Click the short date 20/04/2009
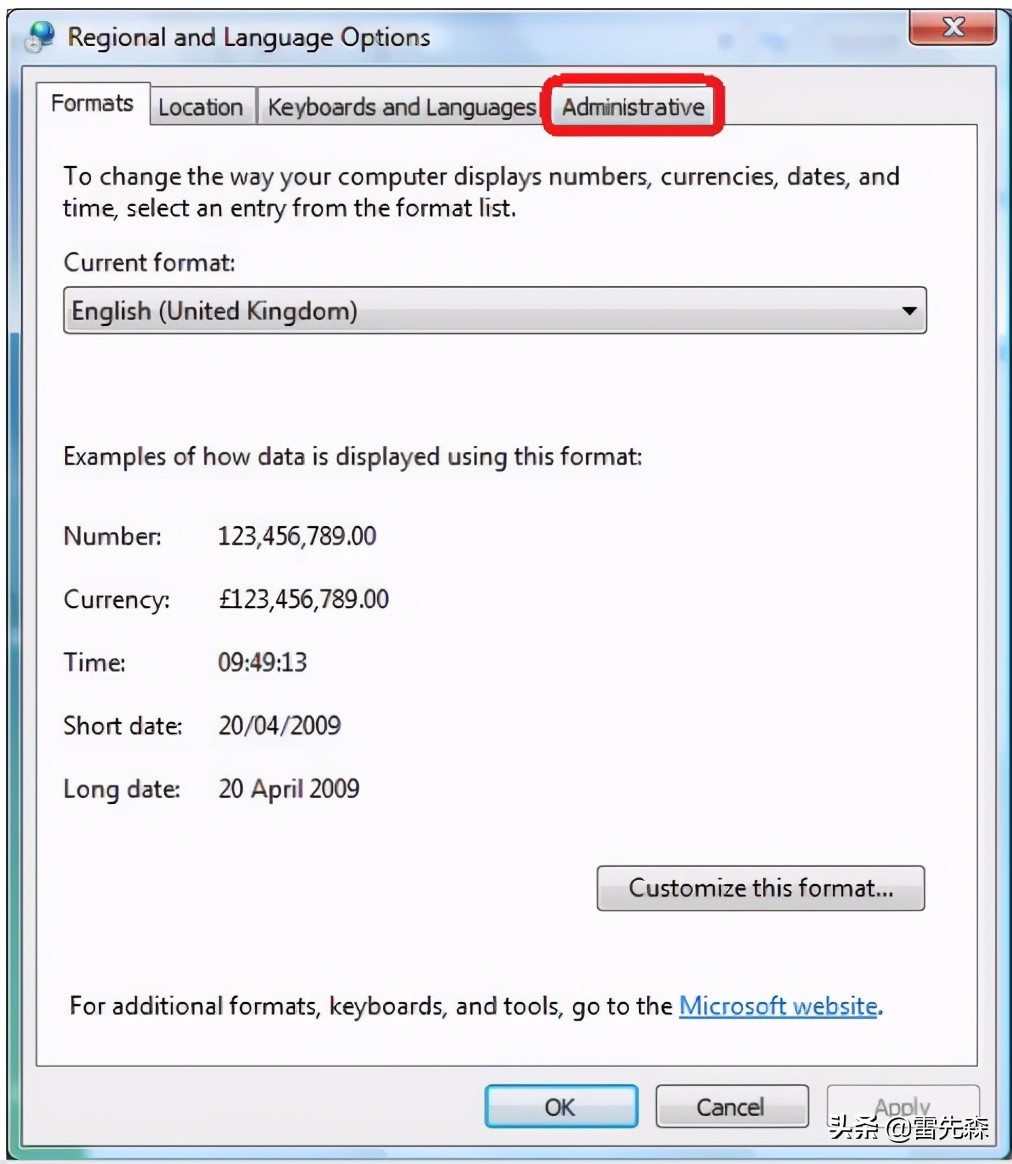This screenshot has height=1164, width=1012. click(x=279, y=725)
